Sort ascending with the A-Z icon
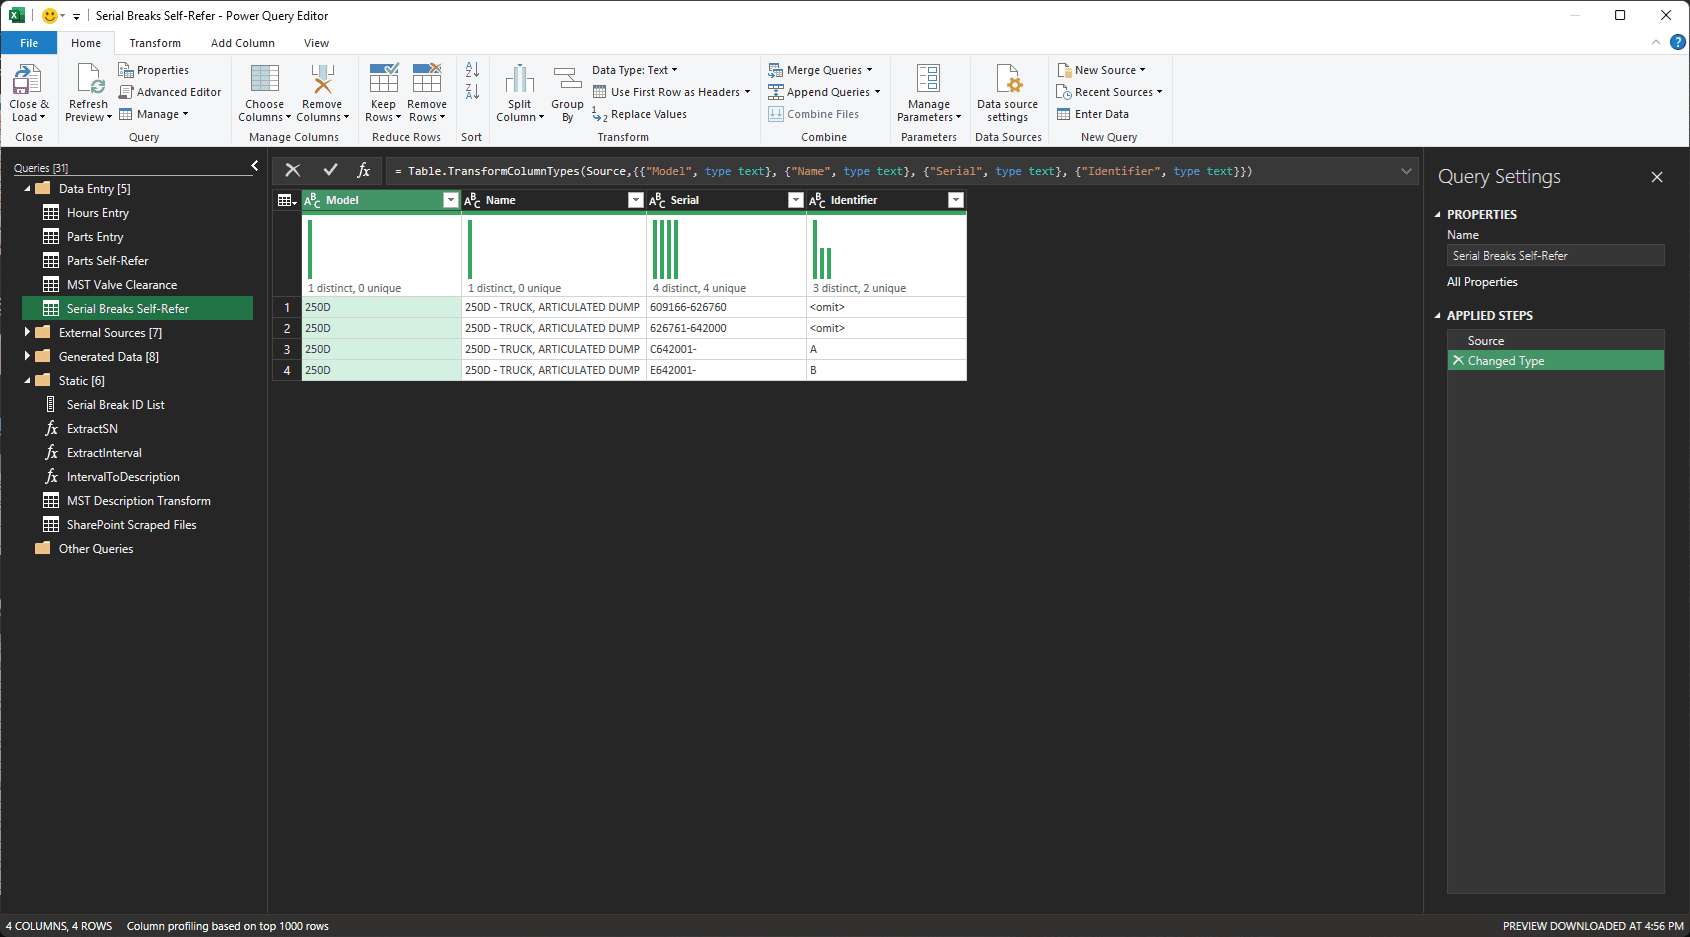1690x937 pixels. tap(472, 70)
